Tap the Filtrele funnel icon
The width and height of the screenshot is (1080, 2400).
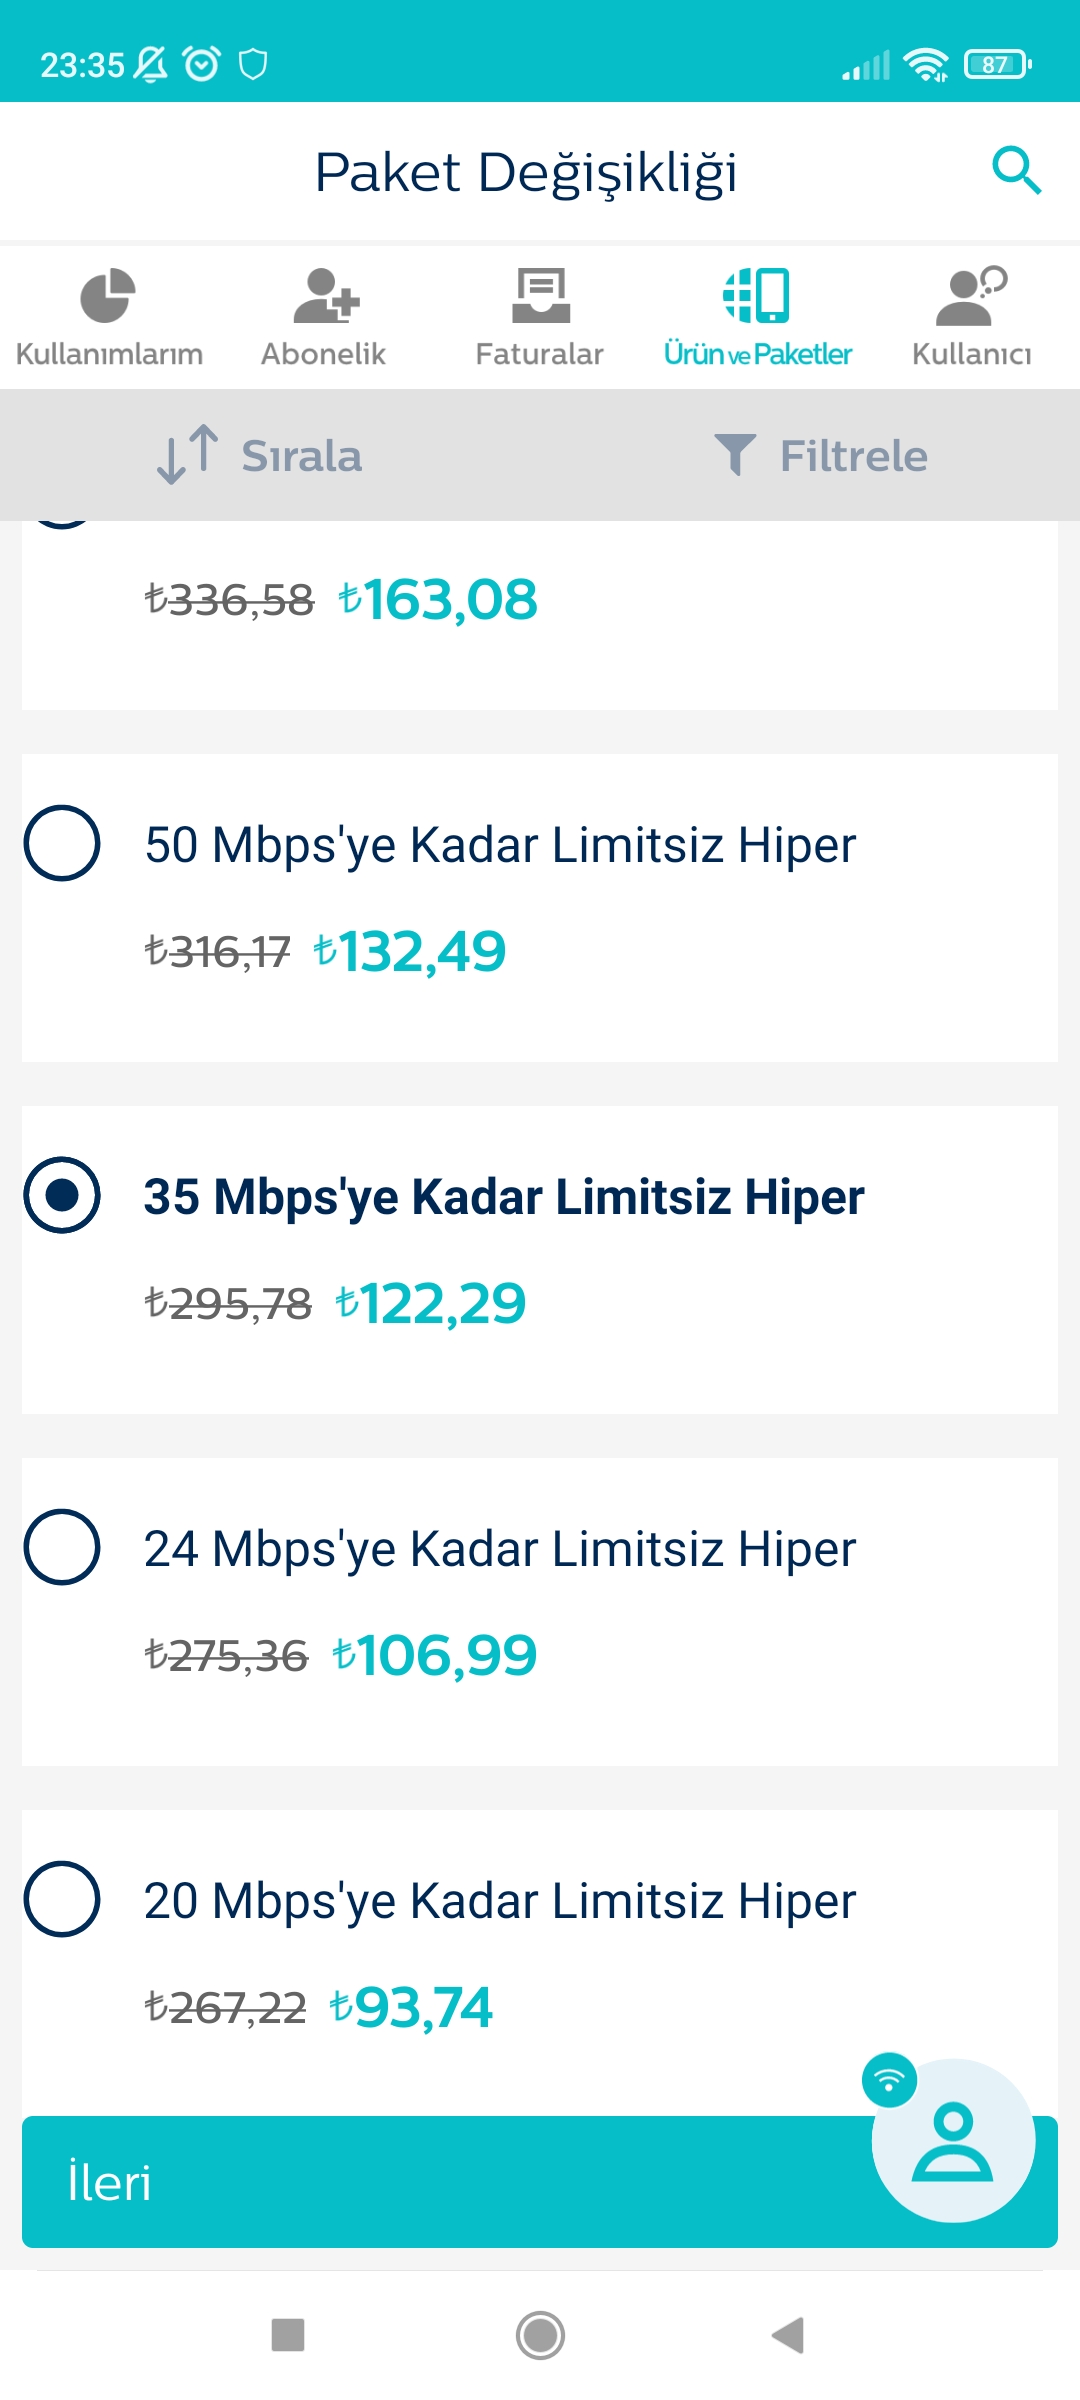[735, 455]
